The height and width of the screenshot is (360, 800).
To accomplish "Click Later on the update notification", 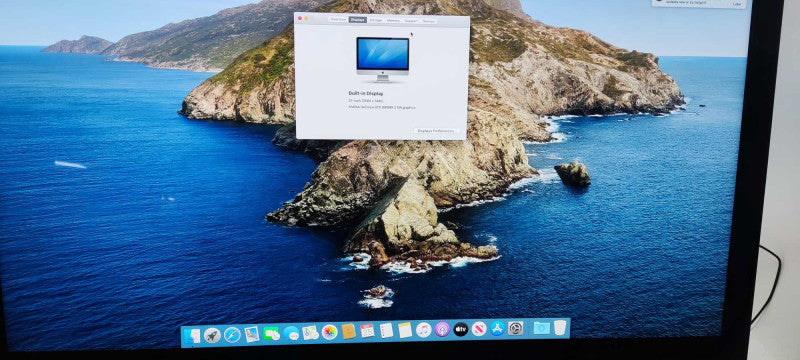I will coord(737,4).
